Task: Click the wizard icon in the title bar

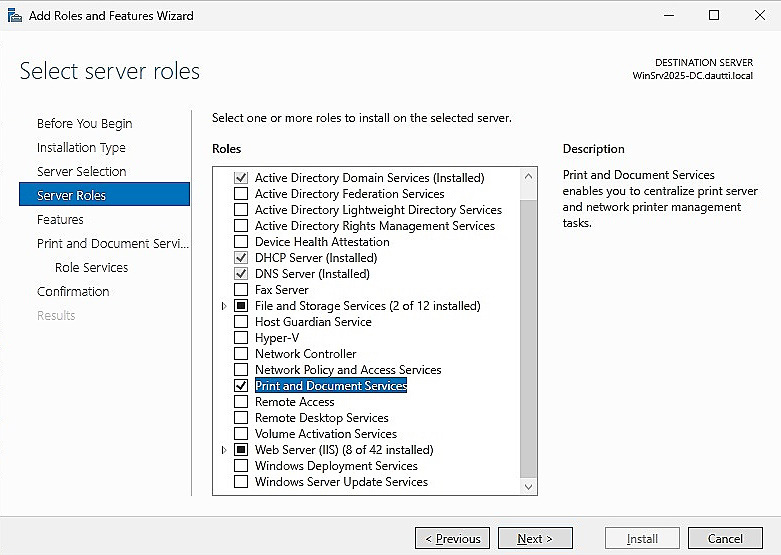Action: pyautogui.click(x=14, y=15)
